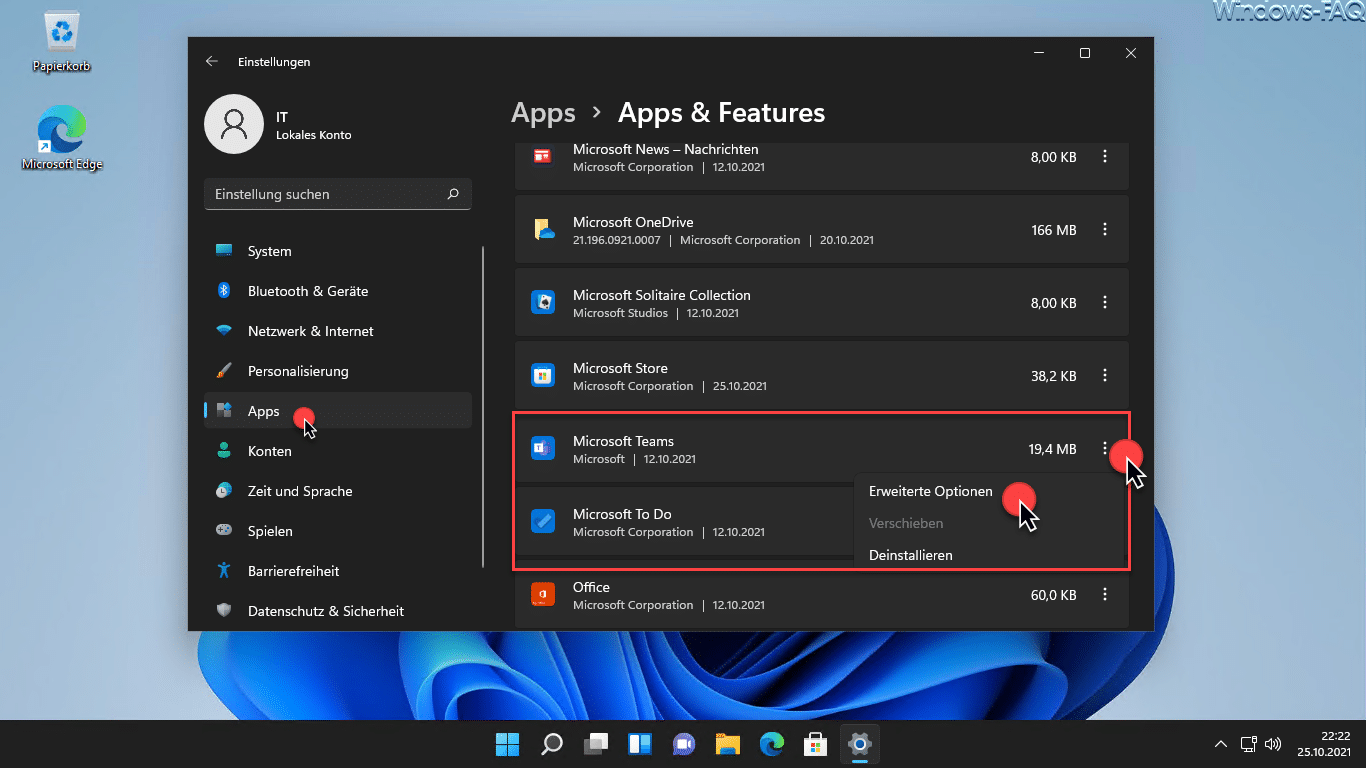
Task: Click the sidebar navigation scrollbar
Action: [483, 407]
